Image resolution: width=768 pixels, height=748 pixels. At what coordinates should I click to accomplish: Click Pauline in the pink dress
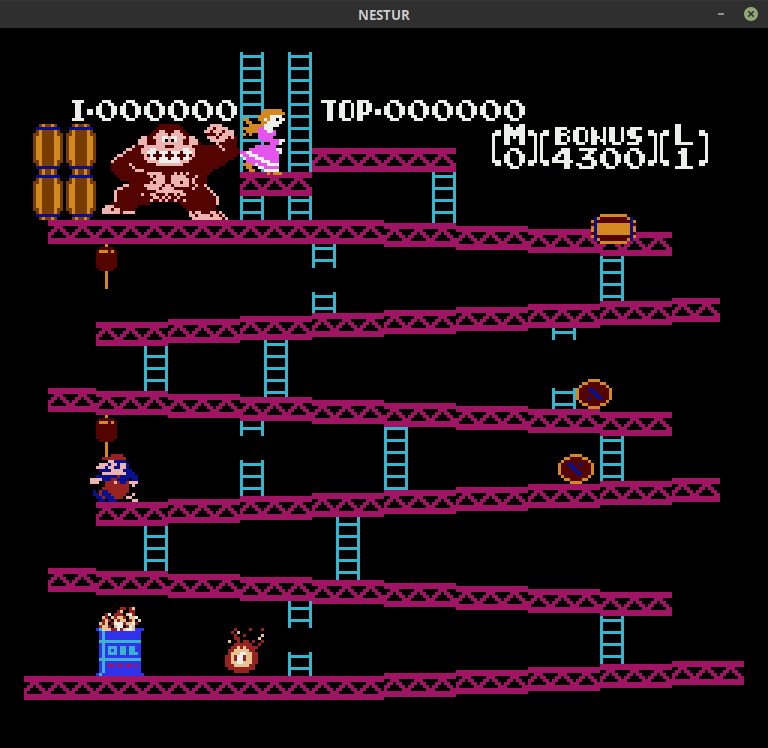264,141
